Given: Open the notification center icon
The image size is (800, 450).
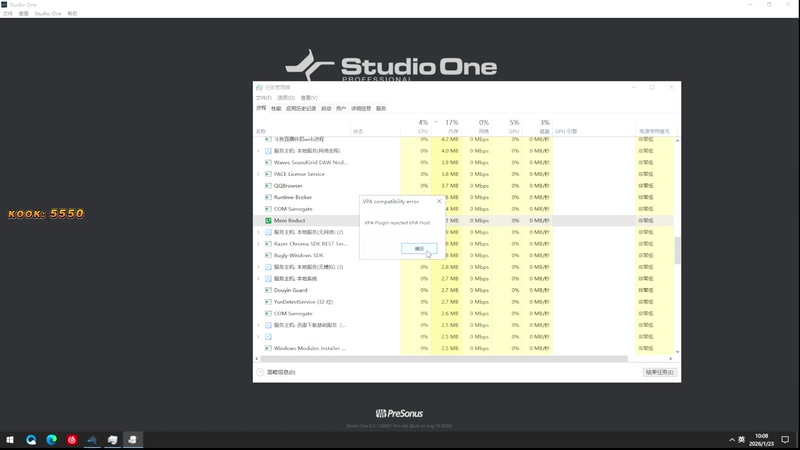Looking at the screenshot, I should (785, 440).
